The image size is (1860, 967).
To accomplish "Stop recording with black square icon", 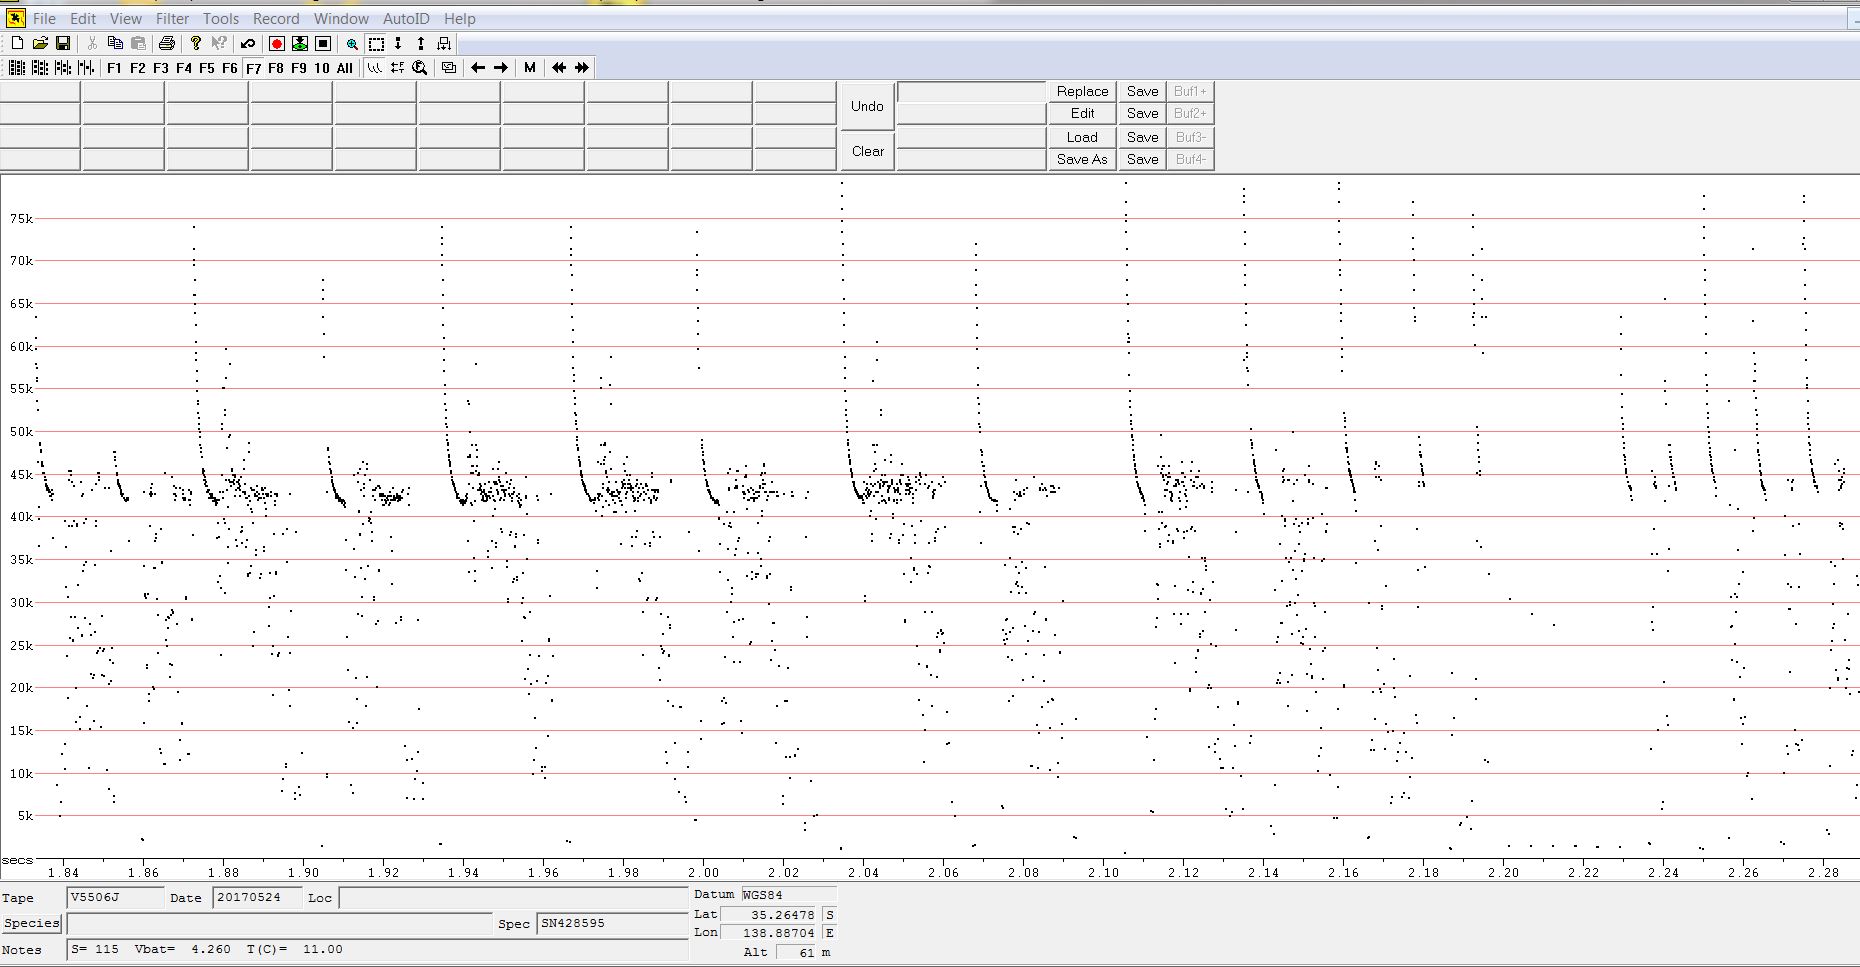I will 323,43.
